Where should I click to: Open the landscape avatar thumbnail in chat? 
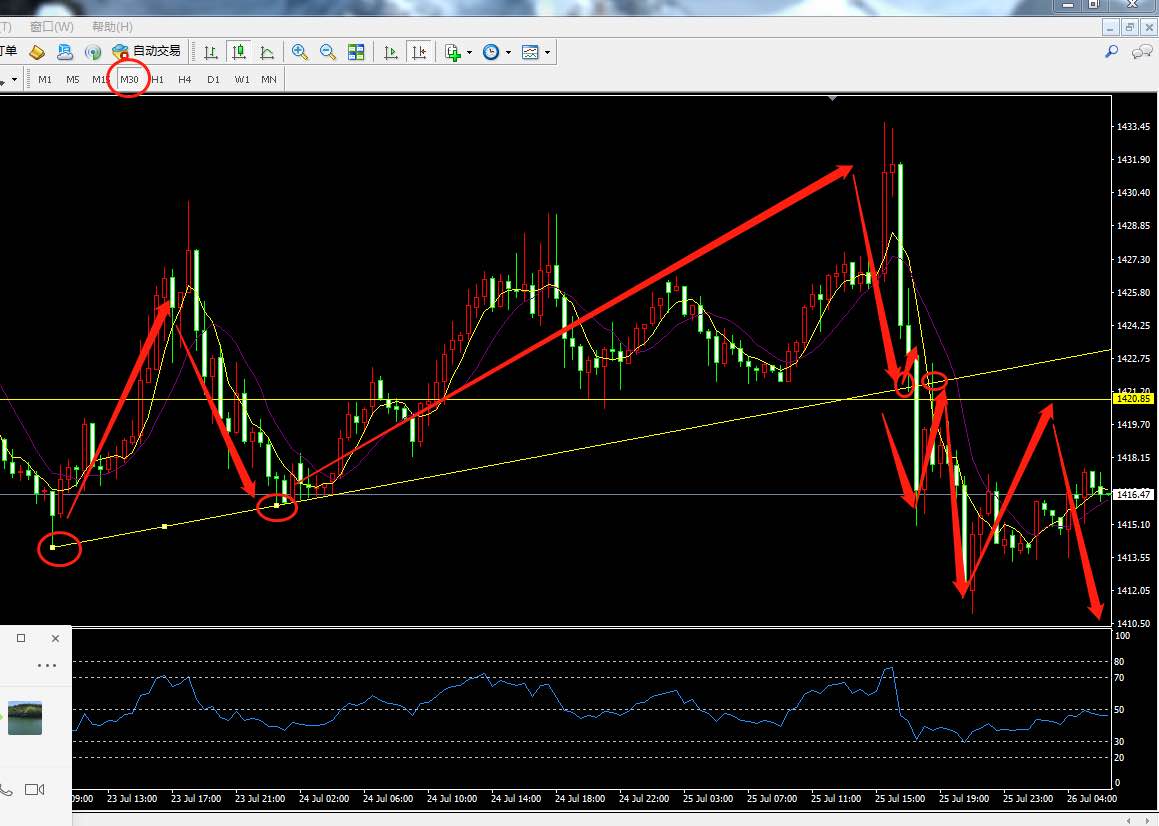pos(24,718)
